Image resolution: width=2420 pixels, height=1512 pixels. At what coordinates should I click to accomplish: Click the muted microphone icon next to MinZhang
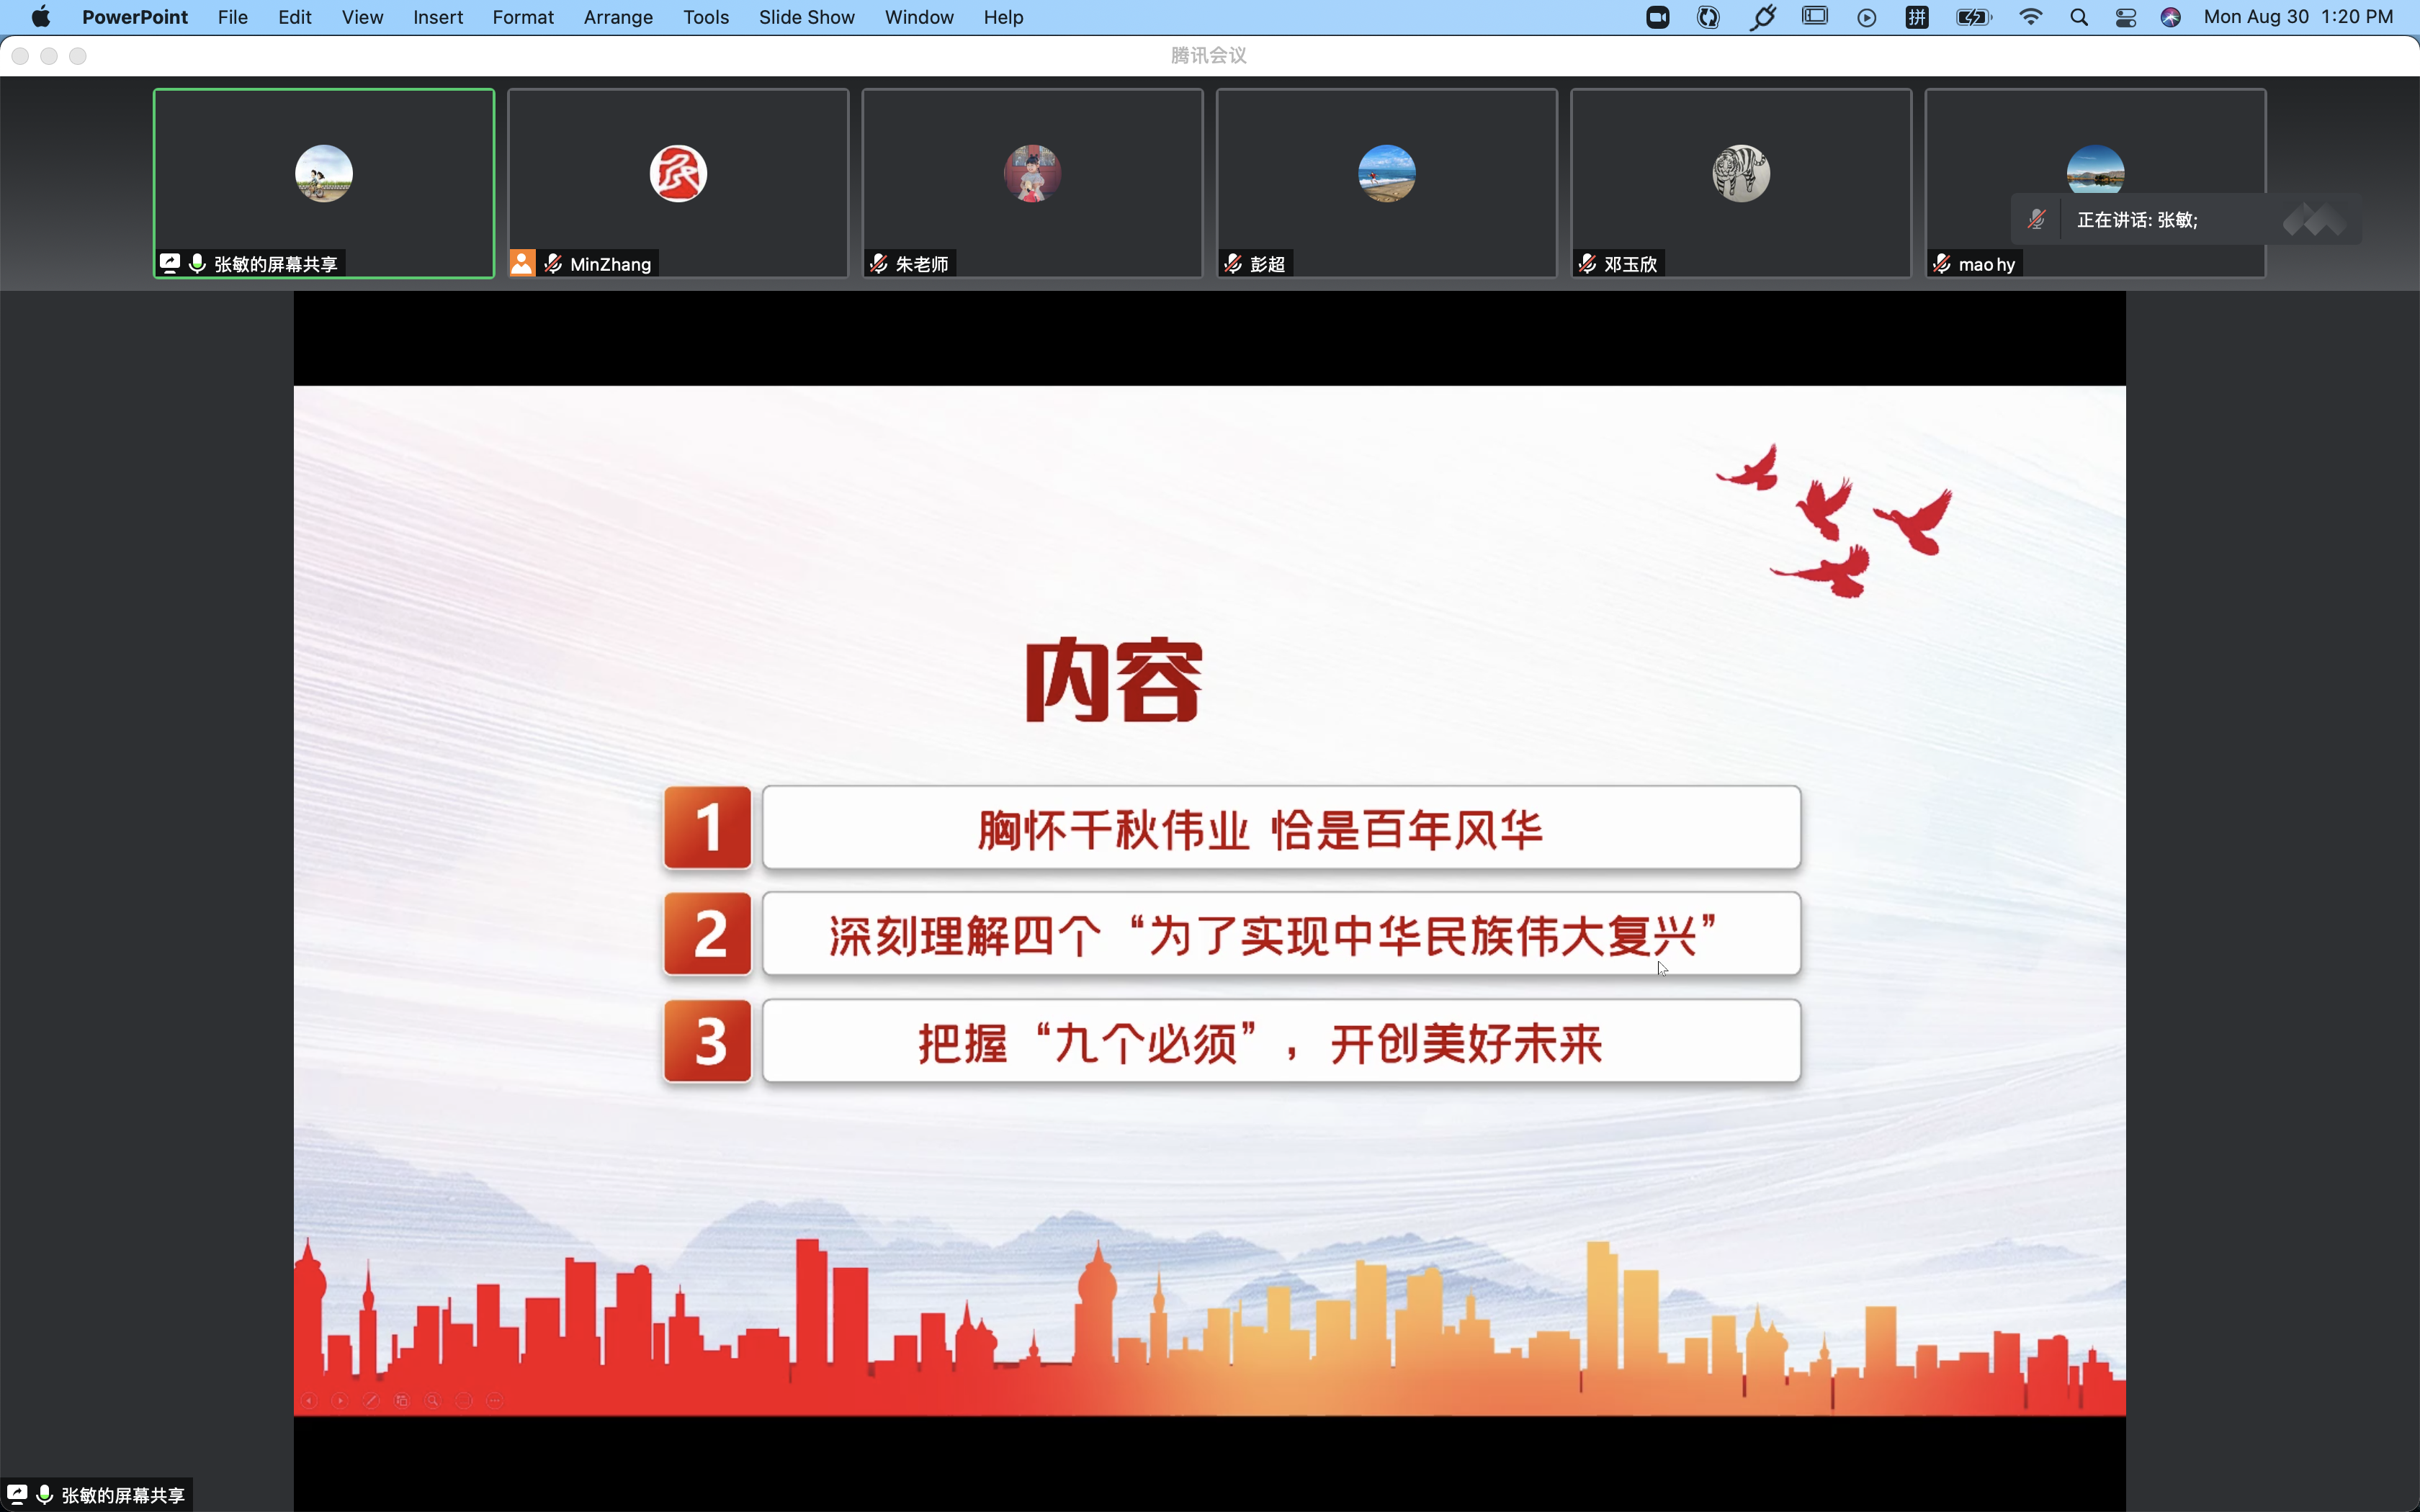tap(553, 264)
